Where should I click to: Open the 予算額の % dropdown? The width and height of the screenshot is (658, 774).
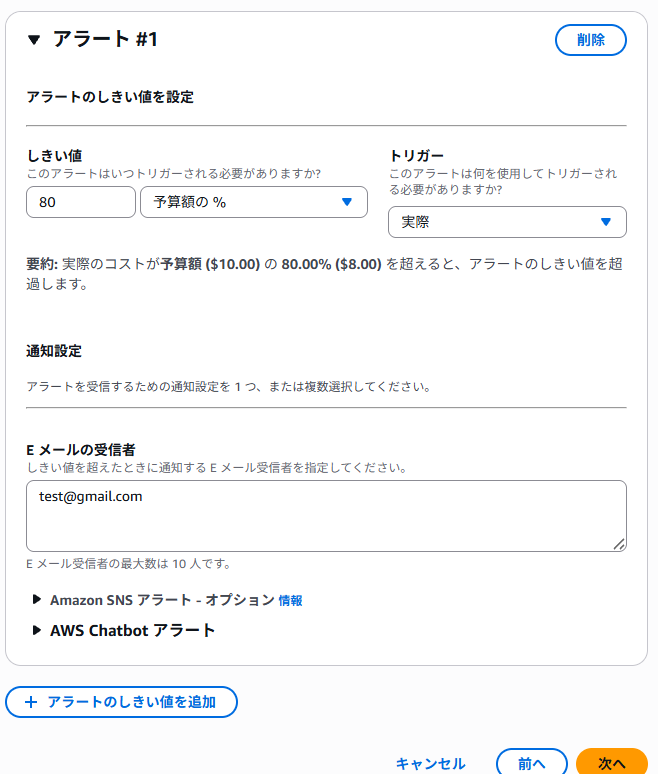click(x=254, y=202)
